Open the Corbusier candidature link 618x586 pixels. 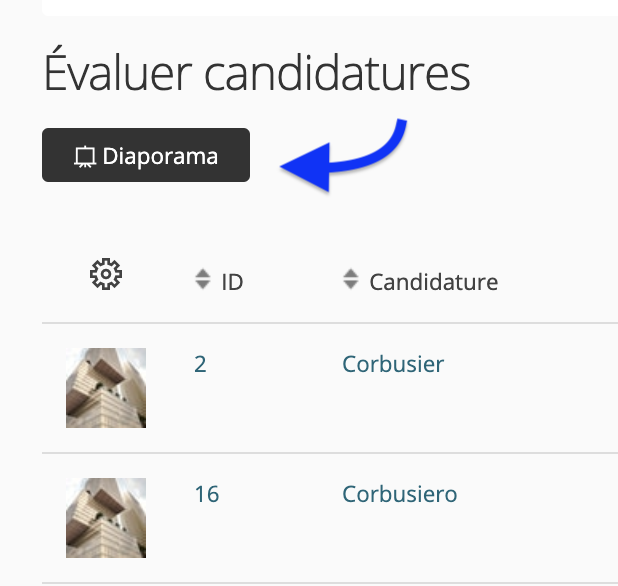(x=393, y=364)
